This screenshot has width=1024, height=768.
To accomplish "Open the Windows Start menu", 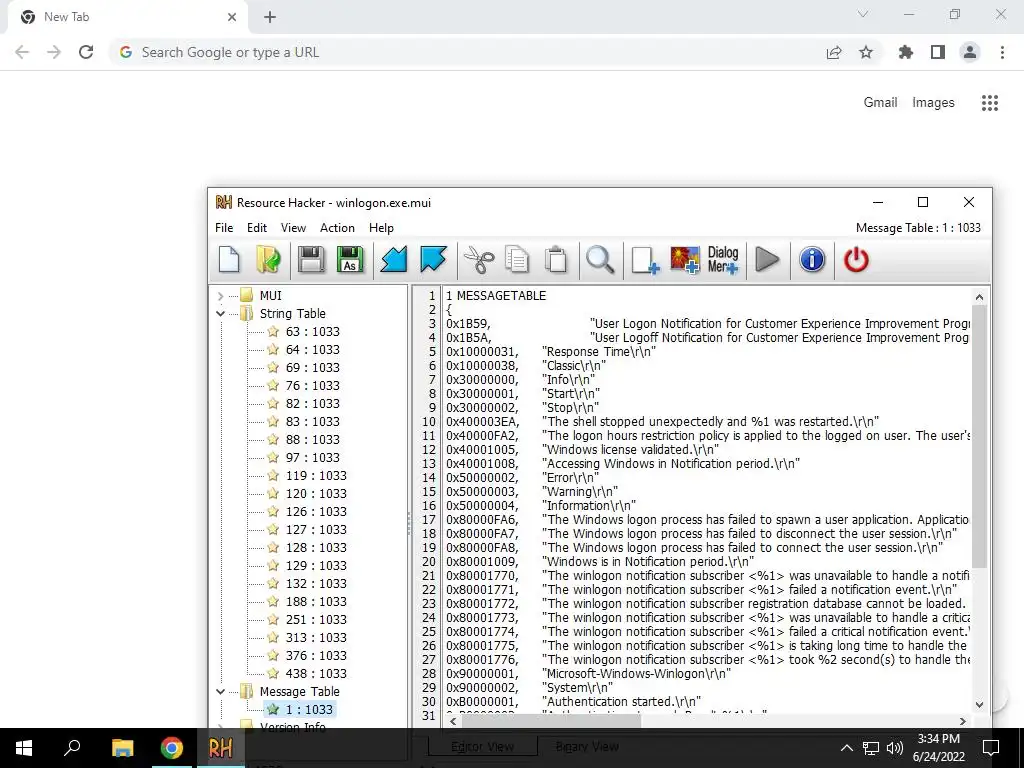I will tap(24, 748).
